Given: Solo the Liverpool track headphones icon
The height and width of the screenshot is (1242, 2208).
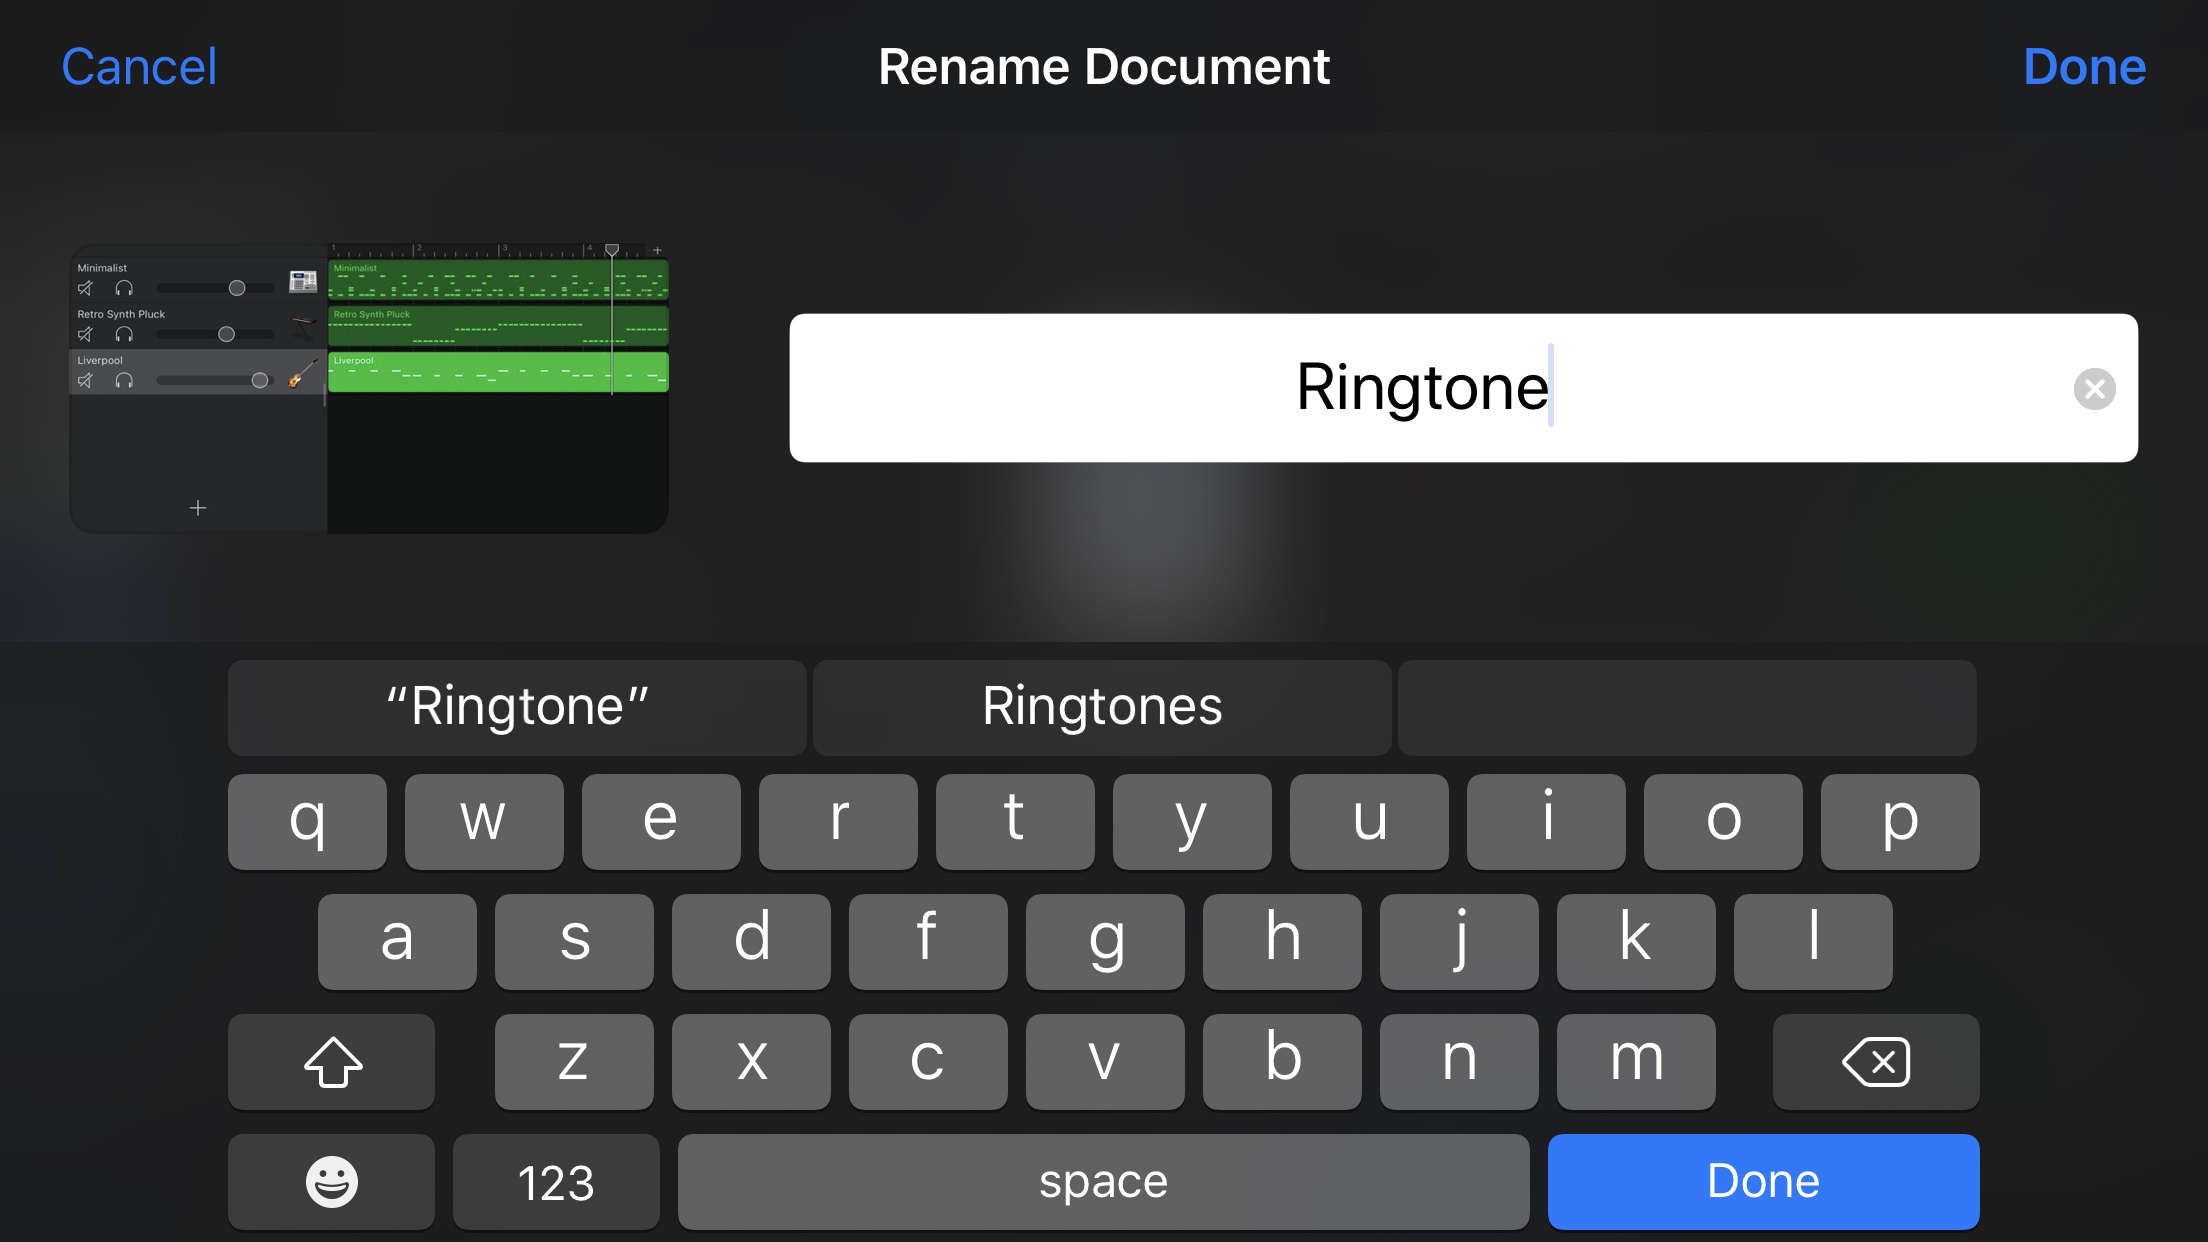Looking at the screenshot, I should coord(124,380).
